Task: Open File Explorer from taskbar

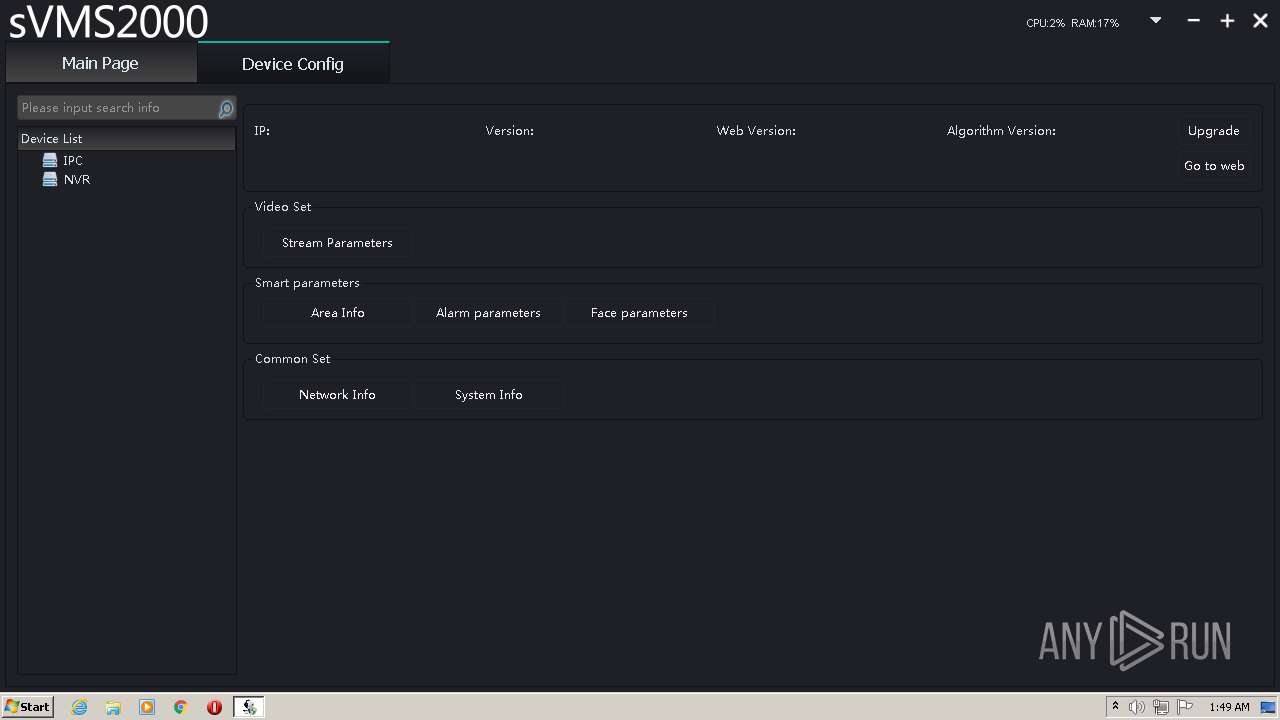Action: click(113, 707)
